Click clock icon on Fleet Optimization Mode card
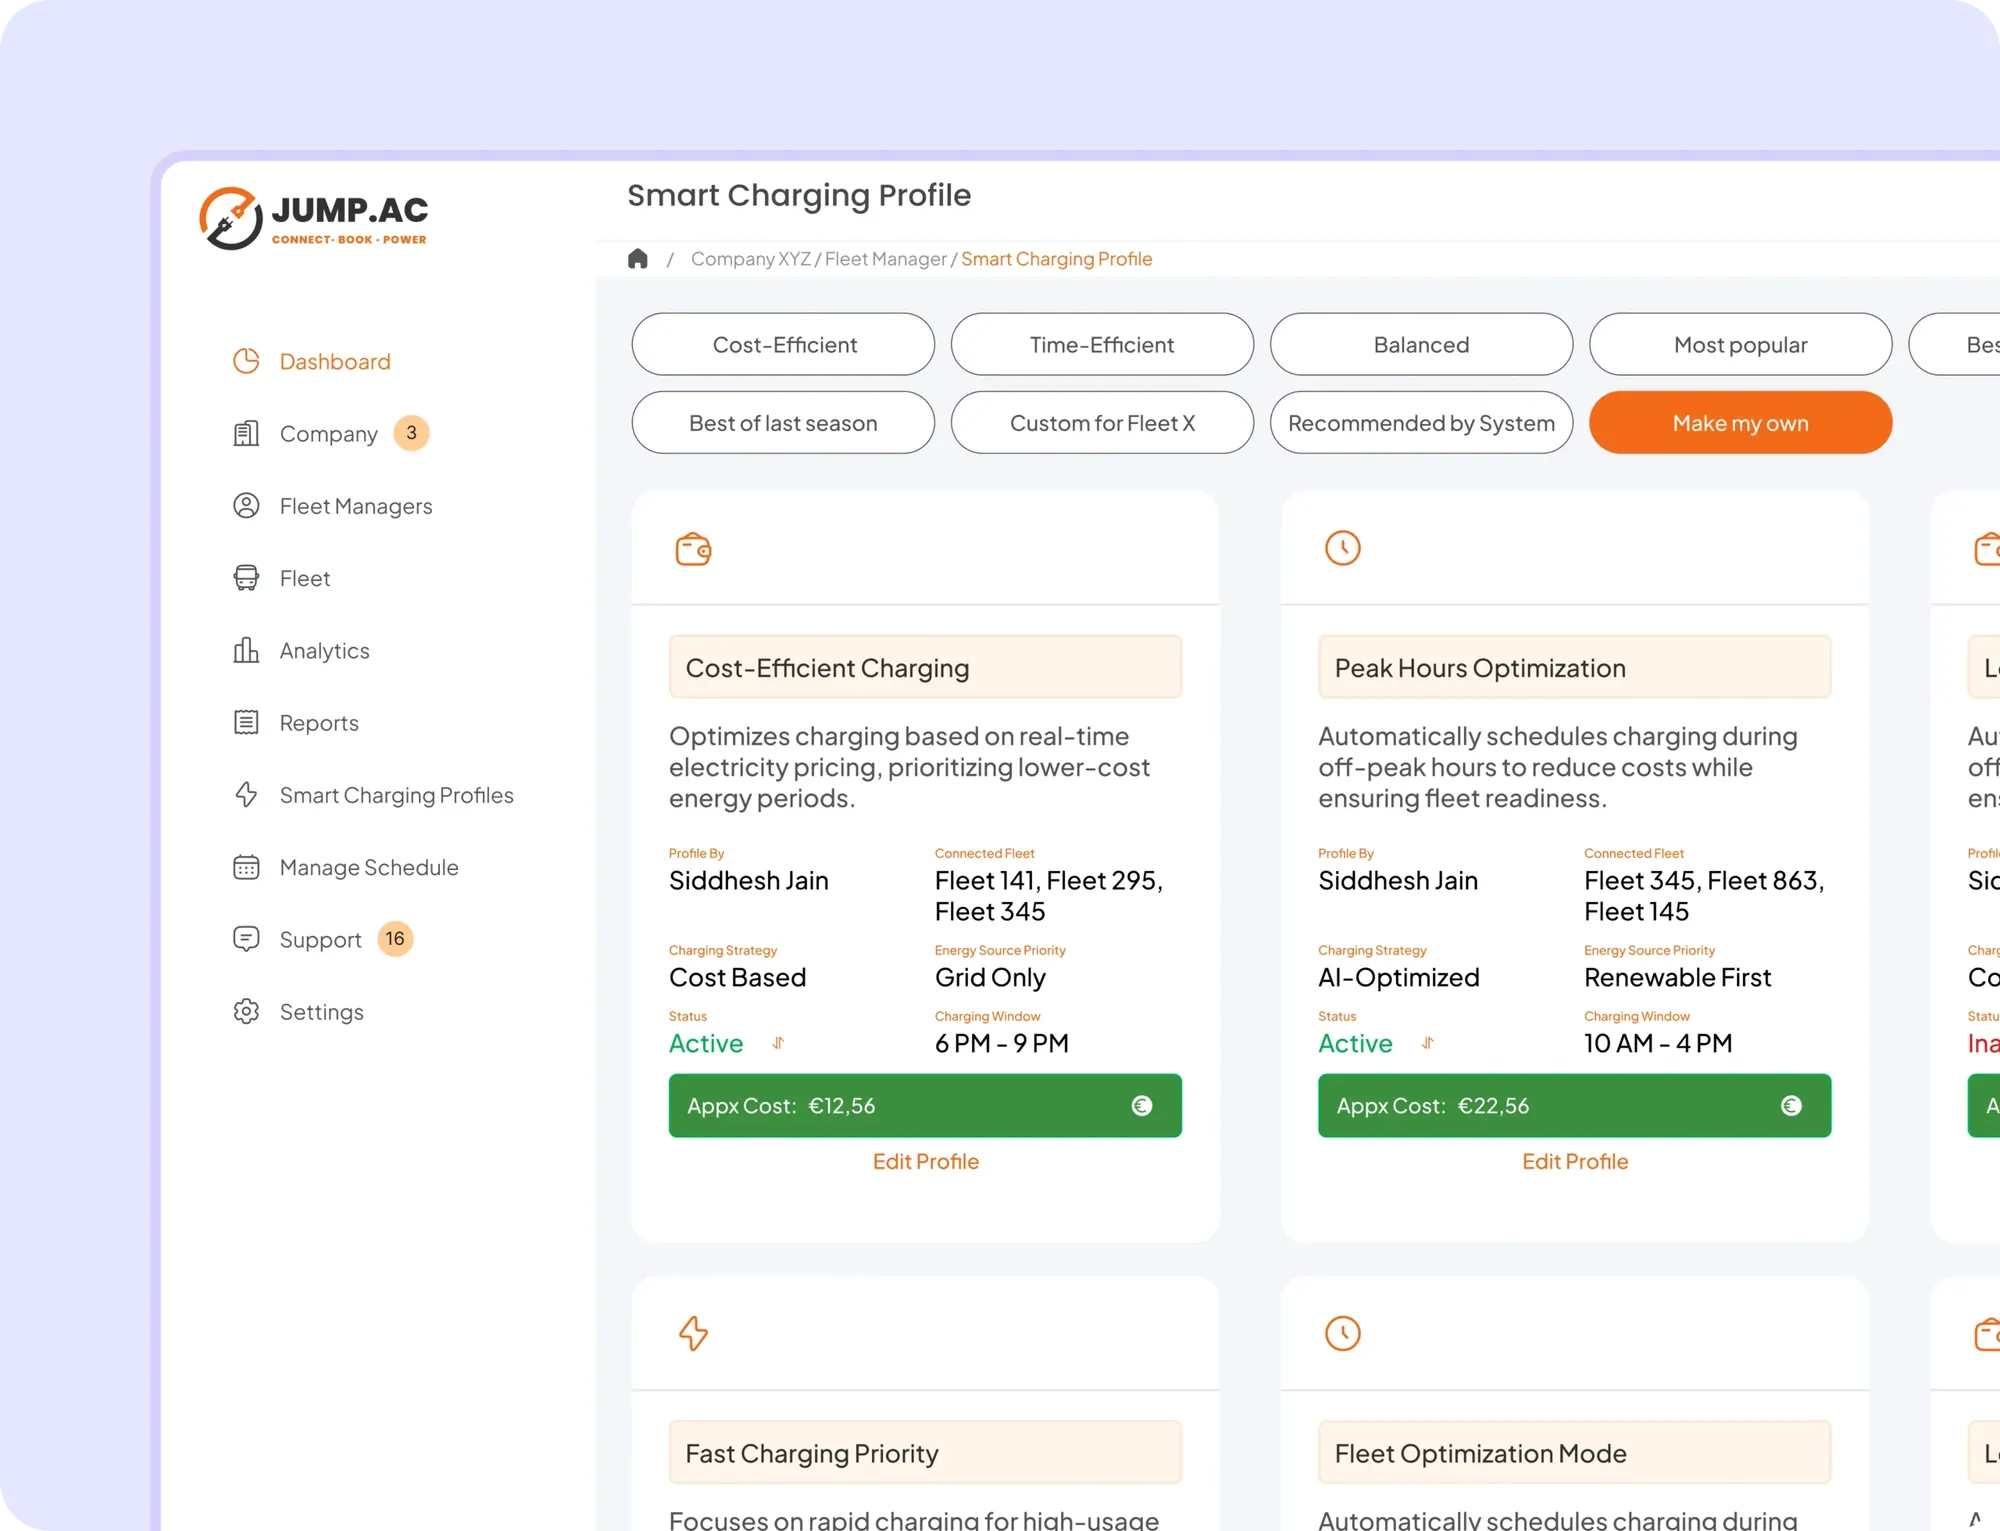This screenshot has width=2000, height=1531. (x=1343, y=1333)
